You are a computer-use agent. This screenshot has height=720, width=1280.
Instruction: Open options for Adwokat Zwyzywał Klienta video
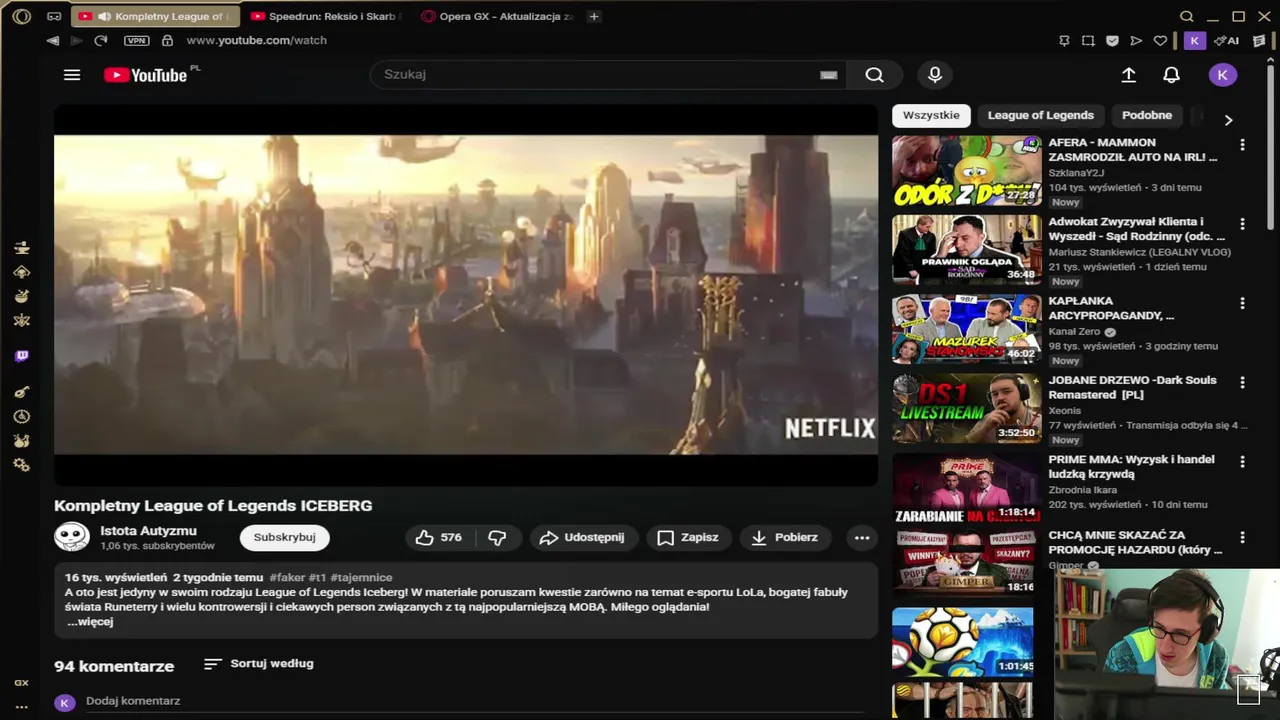[1242, 224]
